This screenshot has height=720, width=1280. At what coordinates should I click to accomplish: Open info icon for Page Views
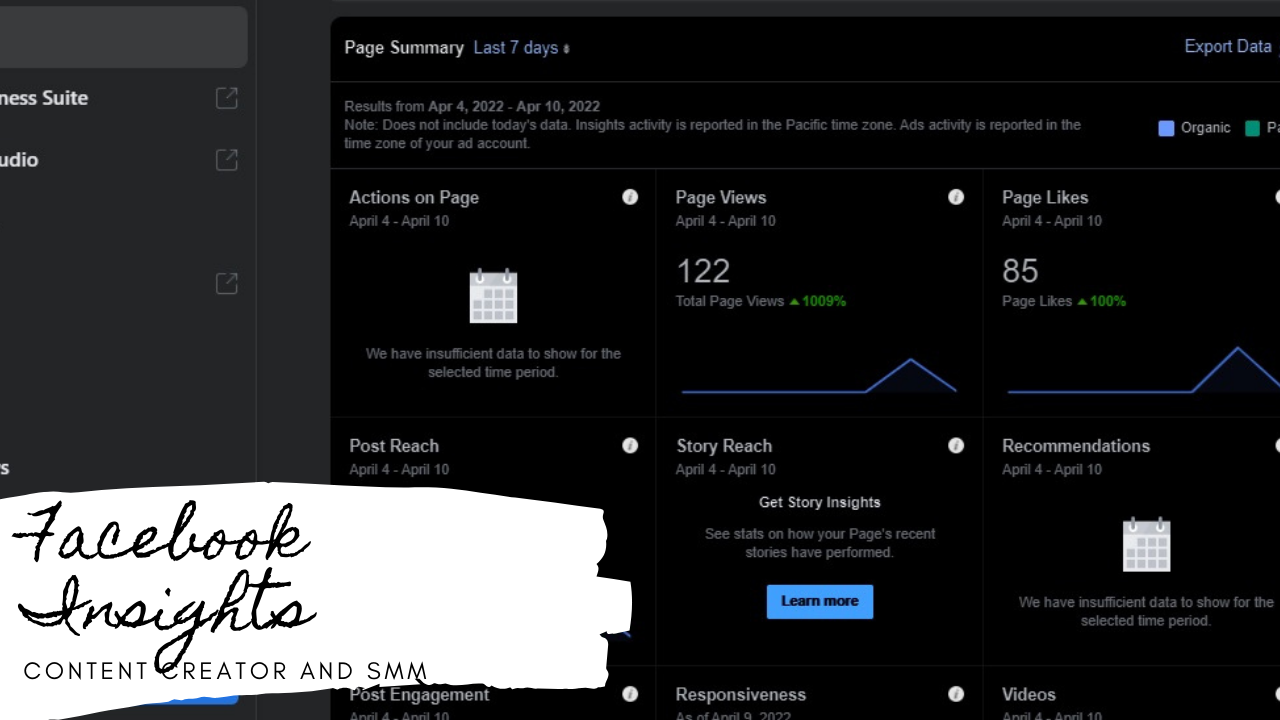tap(956, 197)
